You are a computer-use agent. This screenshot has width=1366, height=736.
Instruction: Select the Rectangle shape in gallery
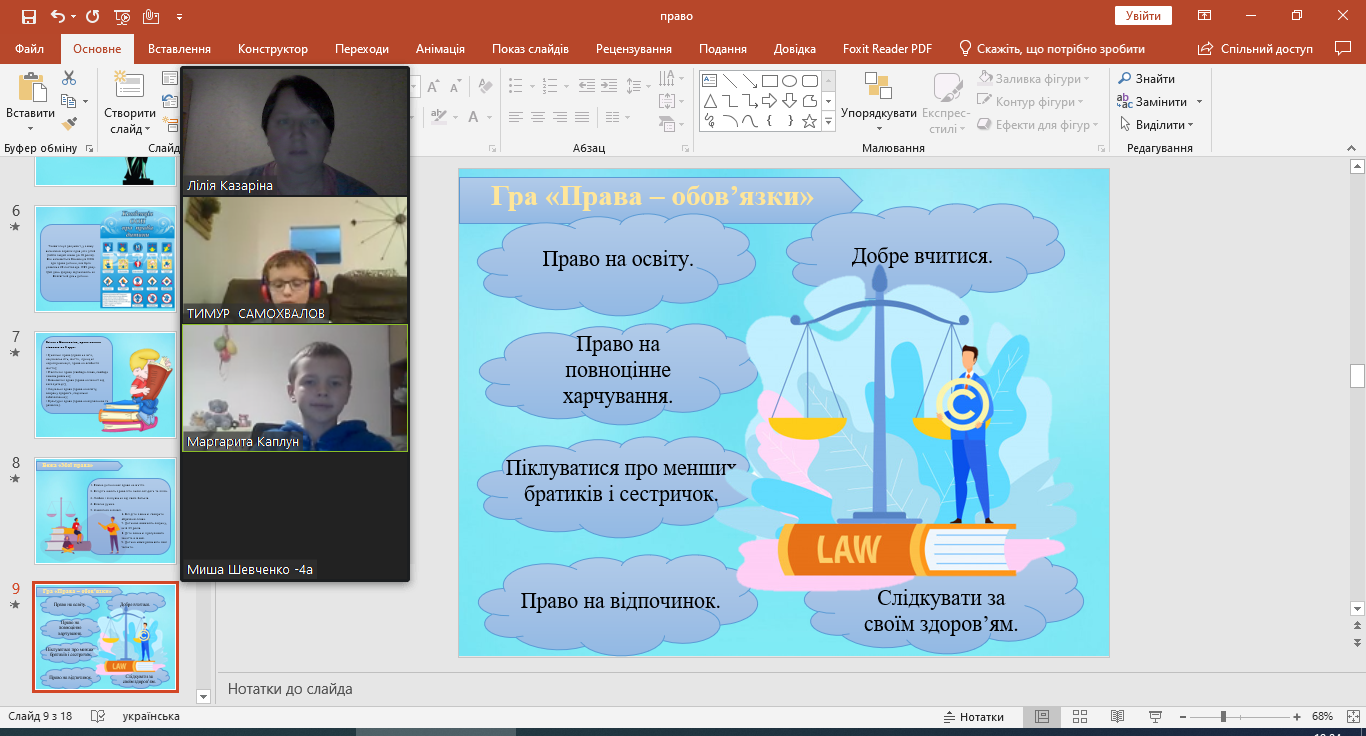[x=769, y=81]
